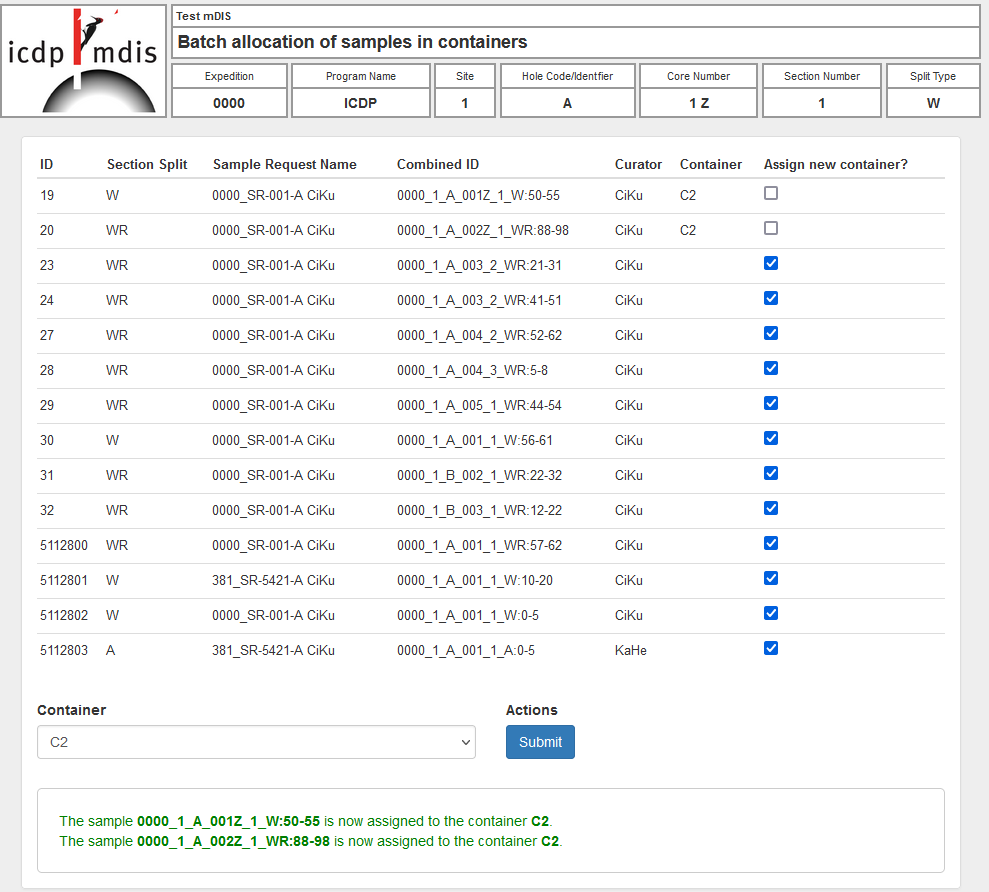Disable the checkbox for sample 0000_1_A_004_3_WR:5-8
This screenshot has height=892, width=989.
pyautogui.click(x=770, y=368)
